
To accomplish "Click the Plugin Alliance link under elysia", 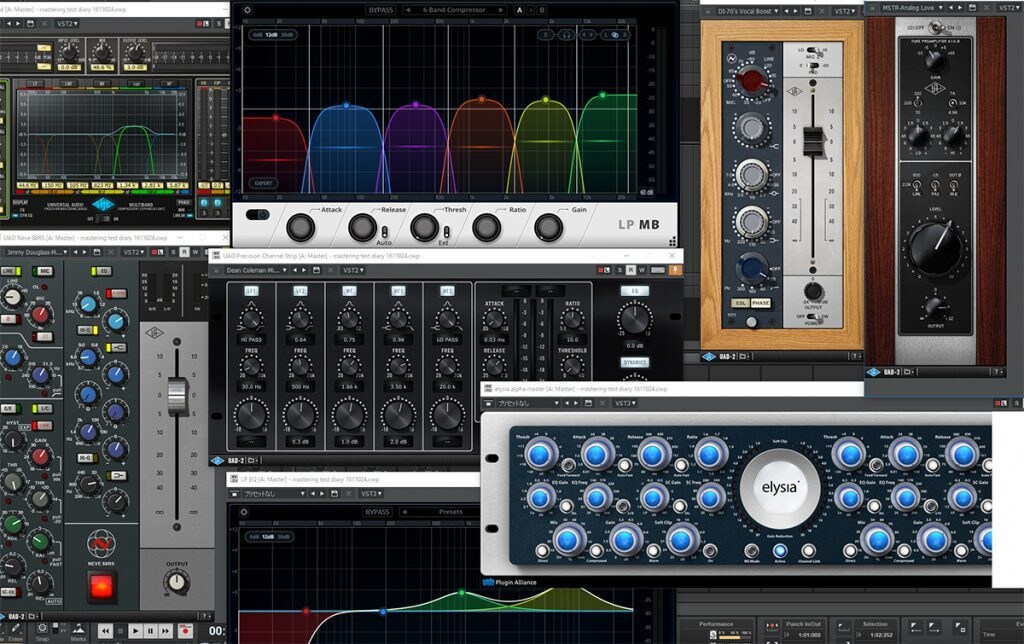I will (x=509, y=582).
